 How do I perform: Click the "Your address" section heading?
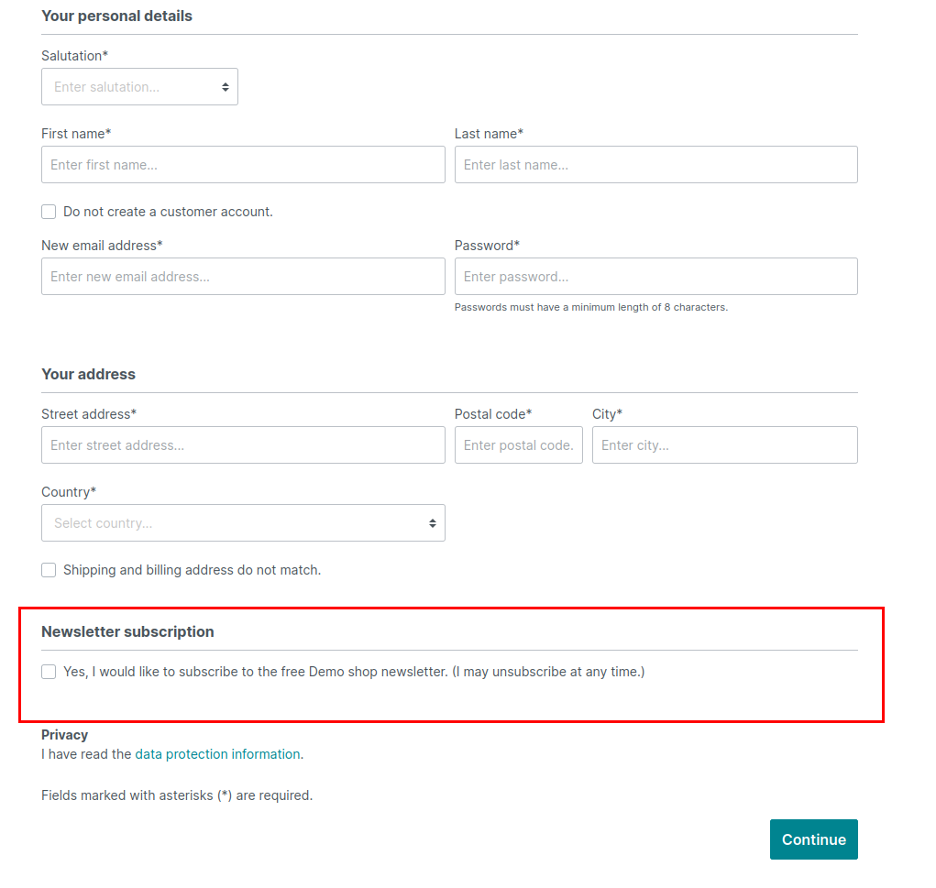[88, 374]
